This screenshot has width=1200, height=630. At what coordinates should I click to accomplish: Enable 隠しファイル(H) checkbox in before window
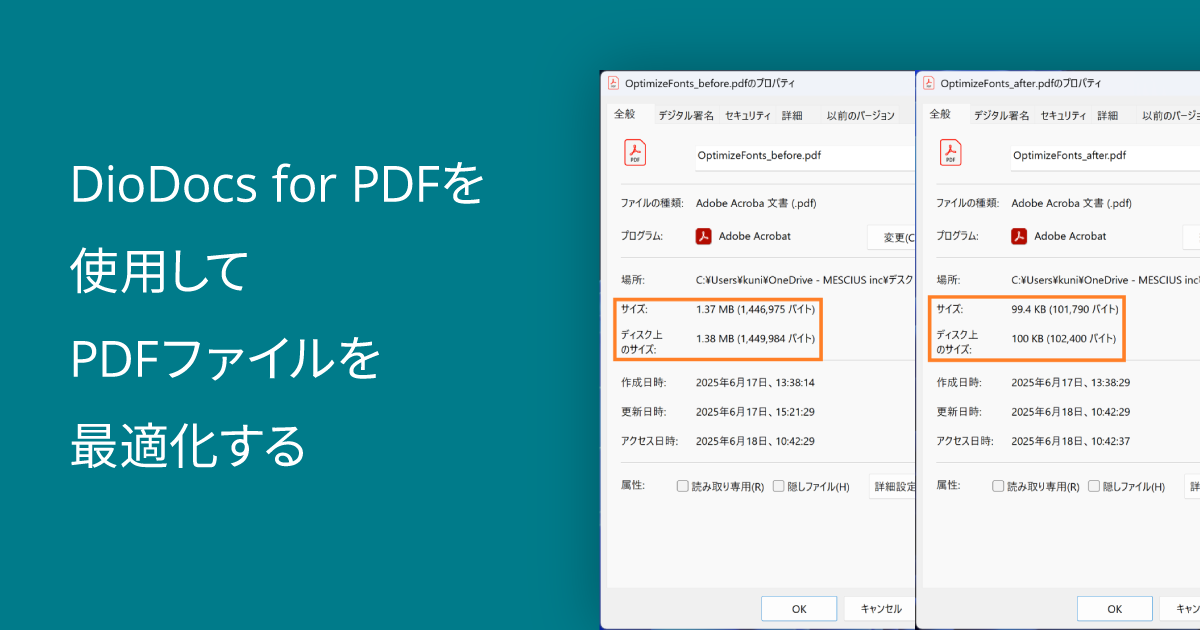[779, 487]
